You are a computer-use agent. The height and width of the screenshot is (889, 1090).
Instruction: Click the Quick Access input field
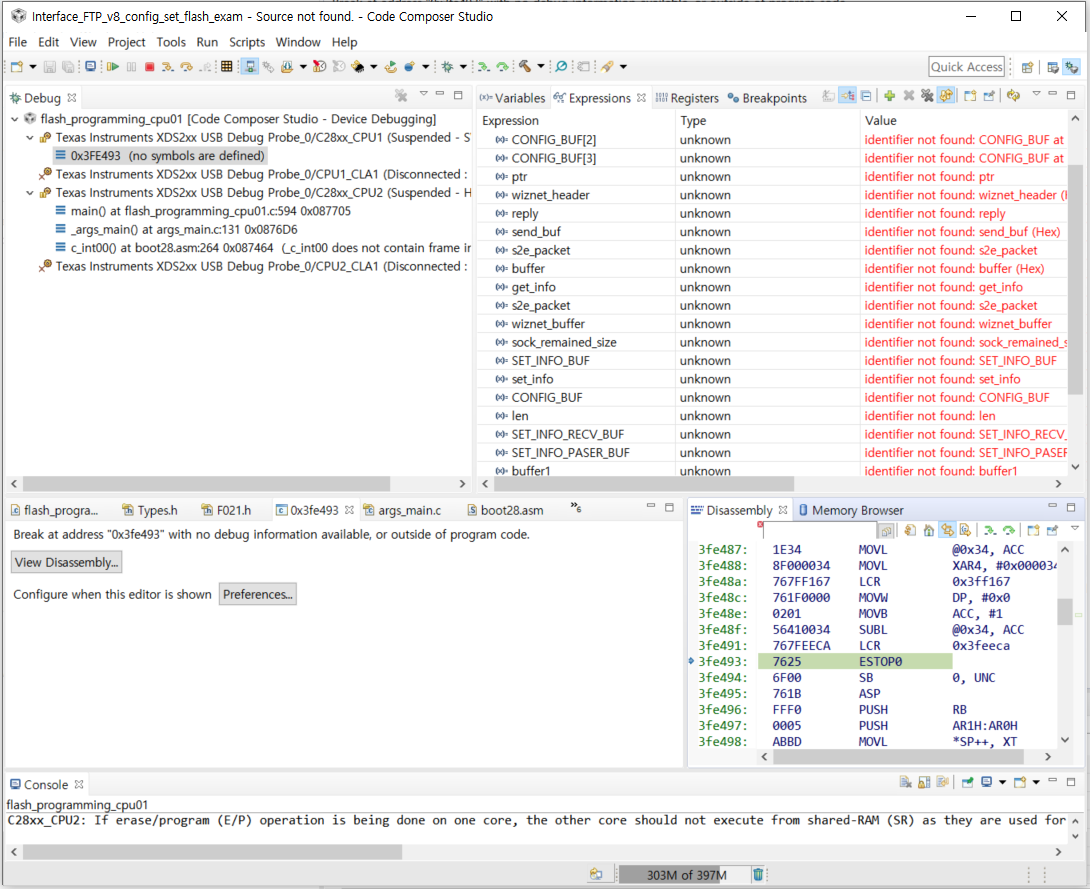click(966, 67)
